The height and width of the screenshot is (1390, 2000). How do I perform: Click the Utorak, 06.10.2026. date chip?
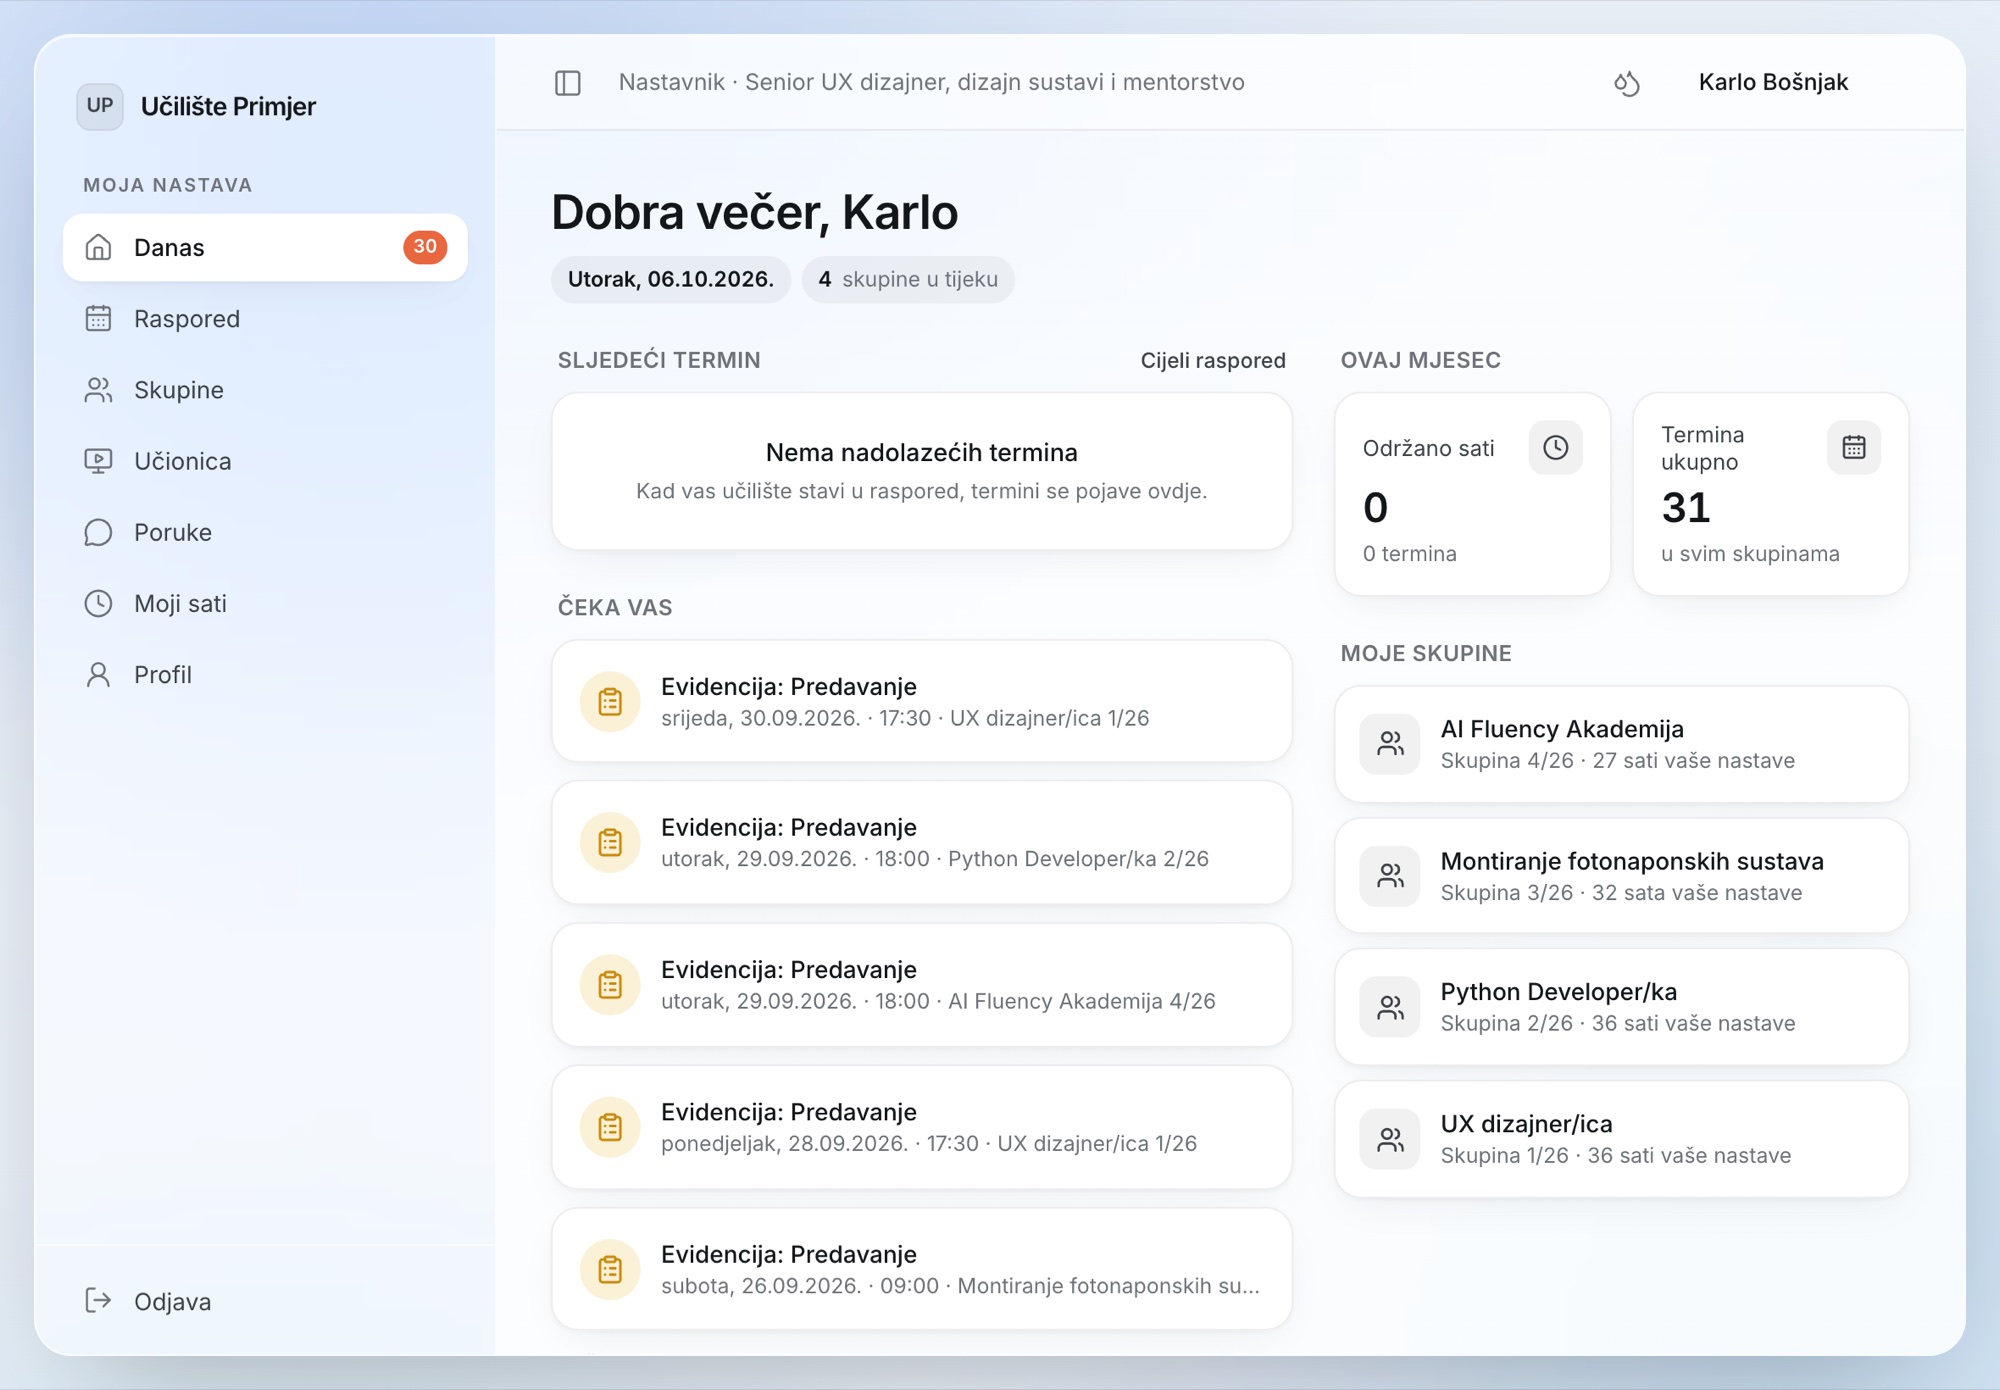[671, 279]
